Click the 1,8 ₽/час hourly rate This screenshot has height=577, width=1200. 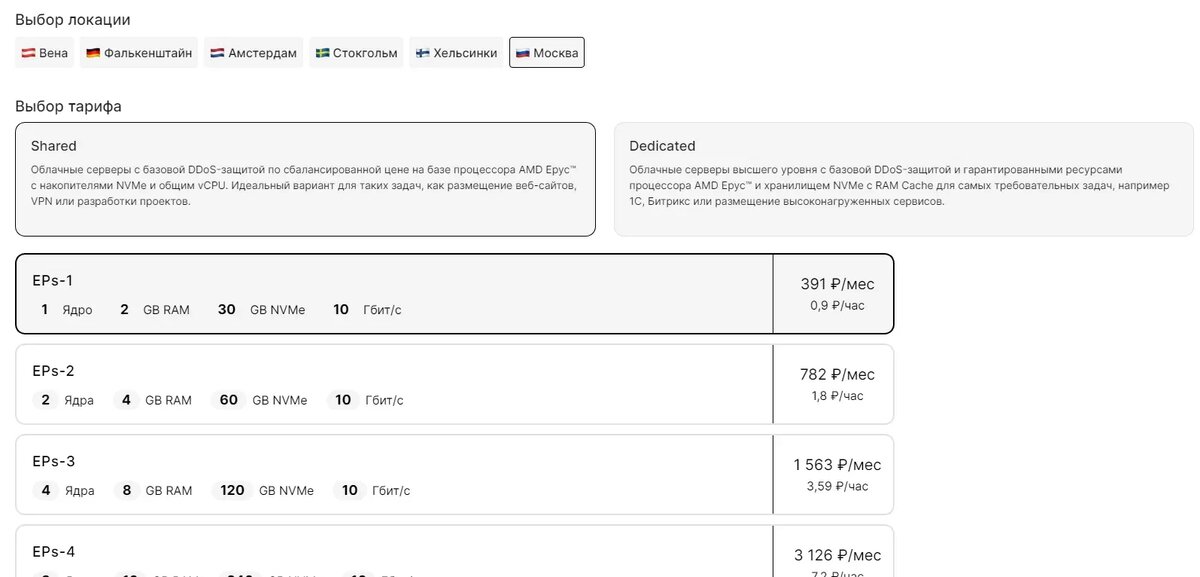(x=837, y=396)
